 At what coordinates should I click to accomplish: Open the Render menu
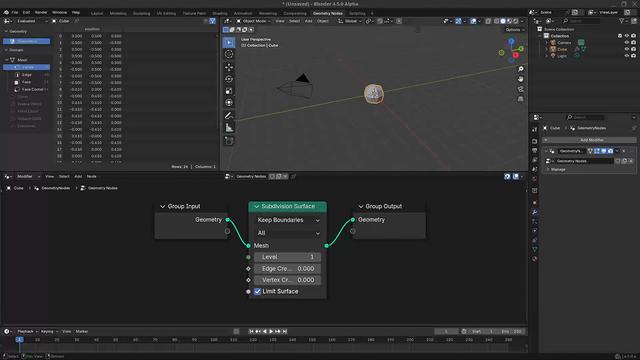tap(41, 12)
